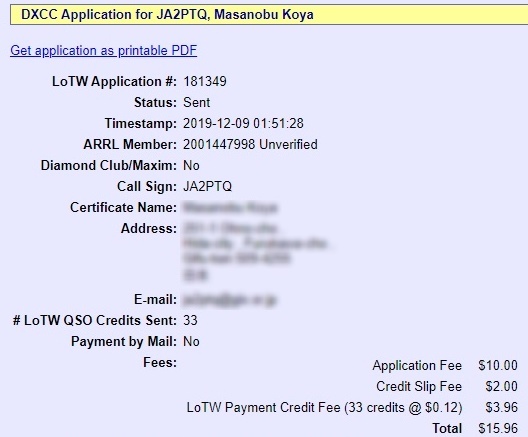
Task: Click the timestamp 2019-12-09 01:51:28
Action: click(243, 123)
